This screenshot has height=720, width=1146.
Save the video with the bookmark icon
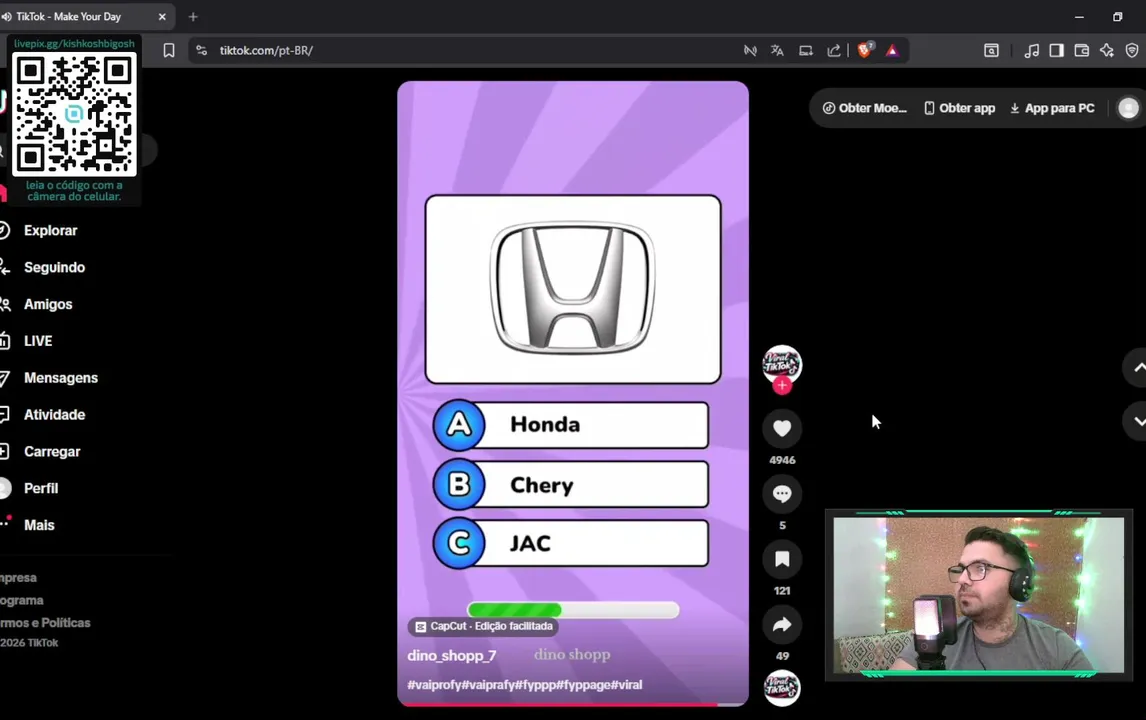click(x=782, y=559)
